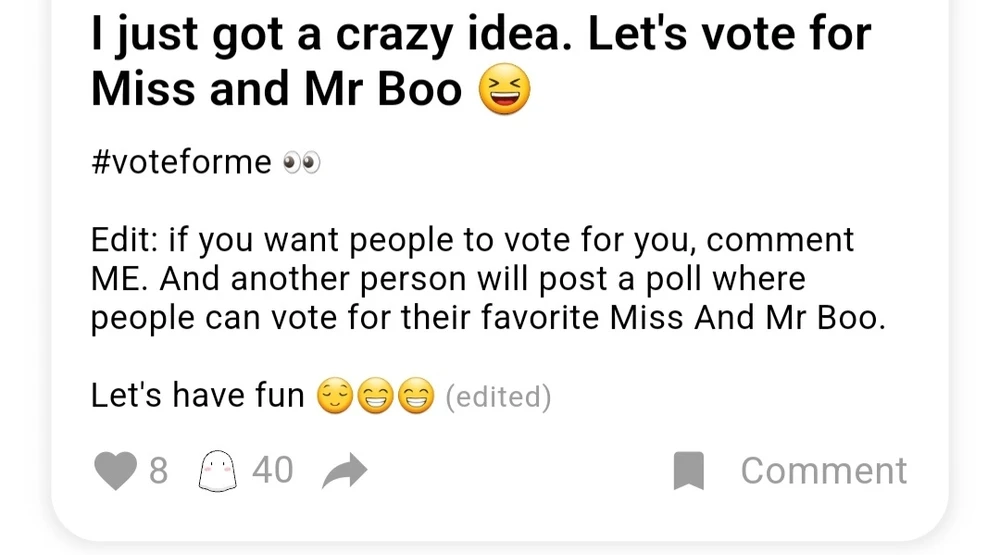Click the laughing squint emoji in title

click(x=504, y=89)
